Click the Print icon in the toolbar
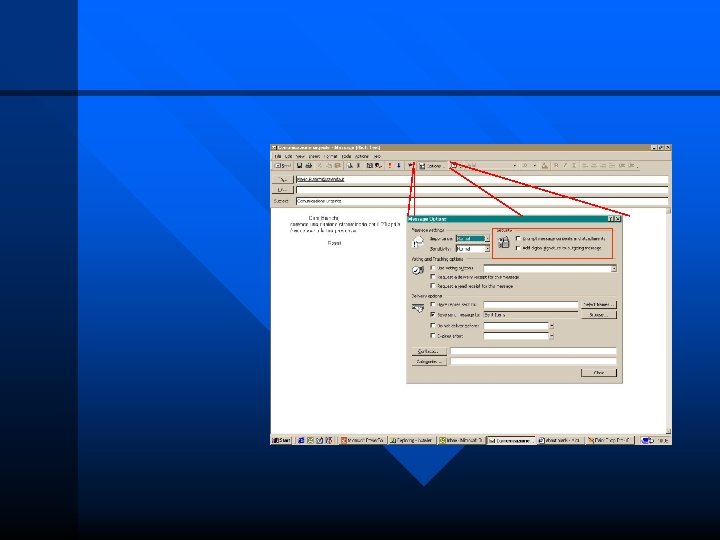 coord(309,166)
